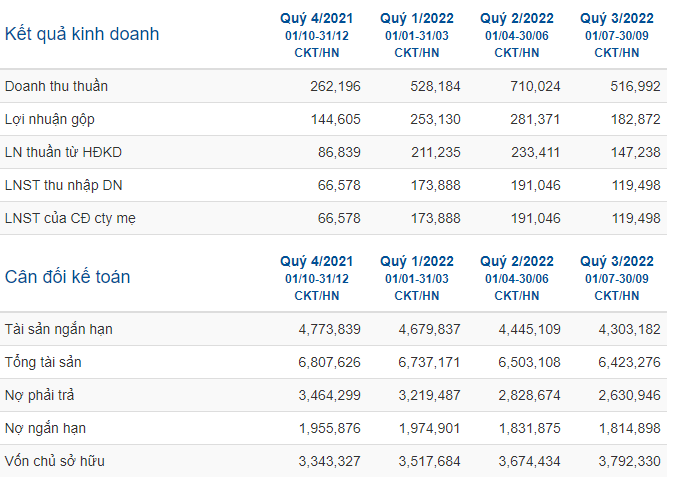Click the 6,423,276 total assets value
This screenshot has width=675, height=477.
pyautogui.click(x=629, y=362)
